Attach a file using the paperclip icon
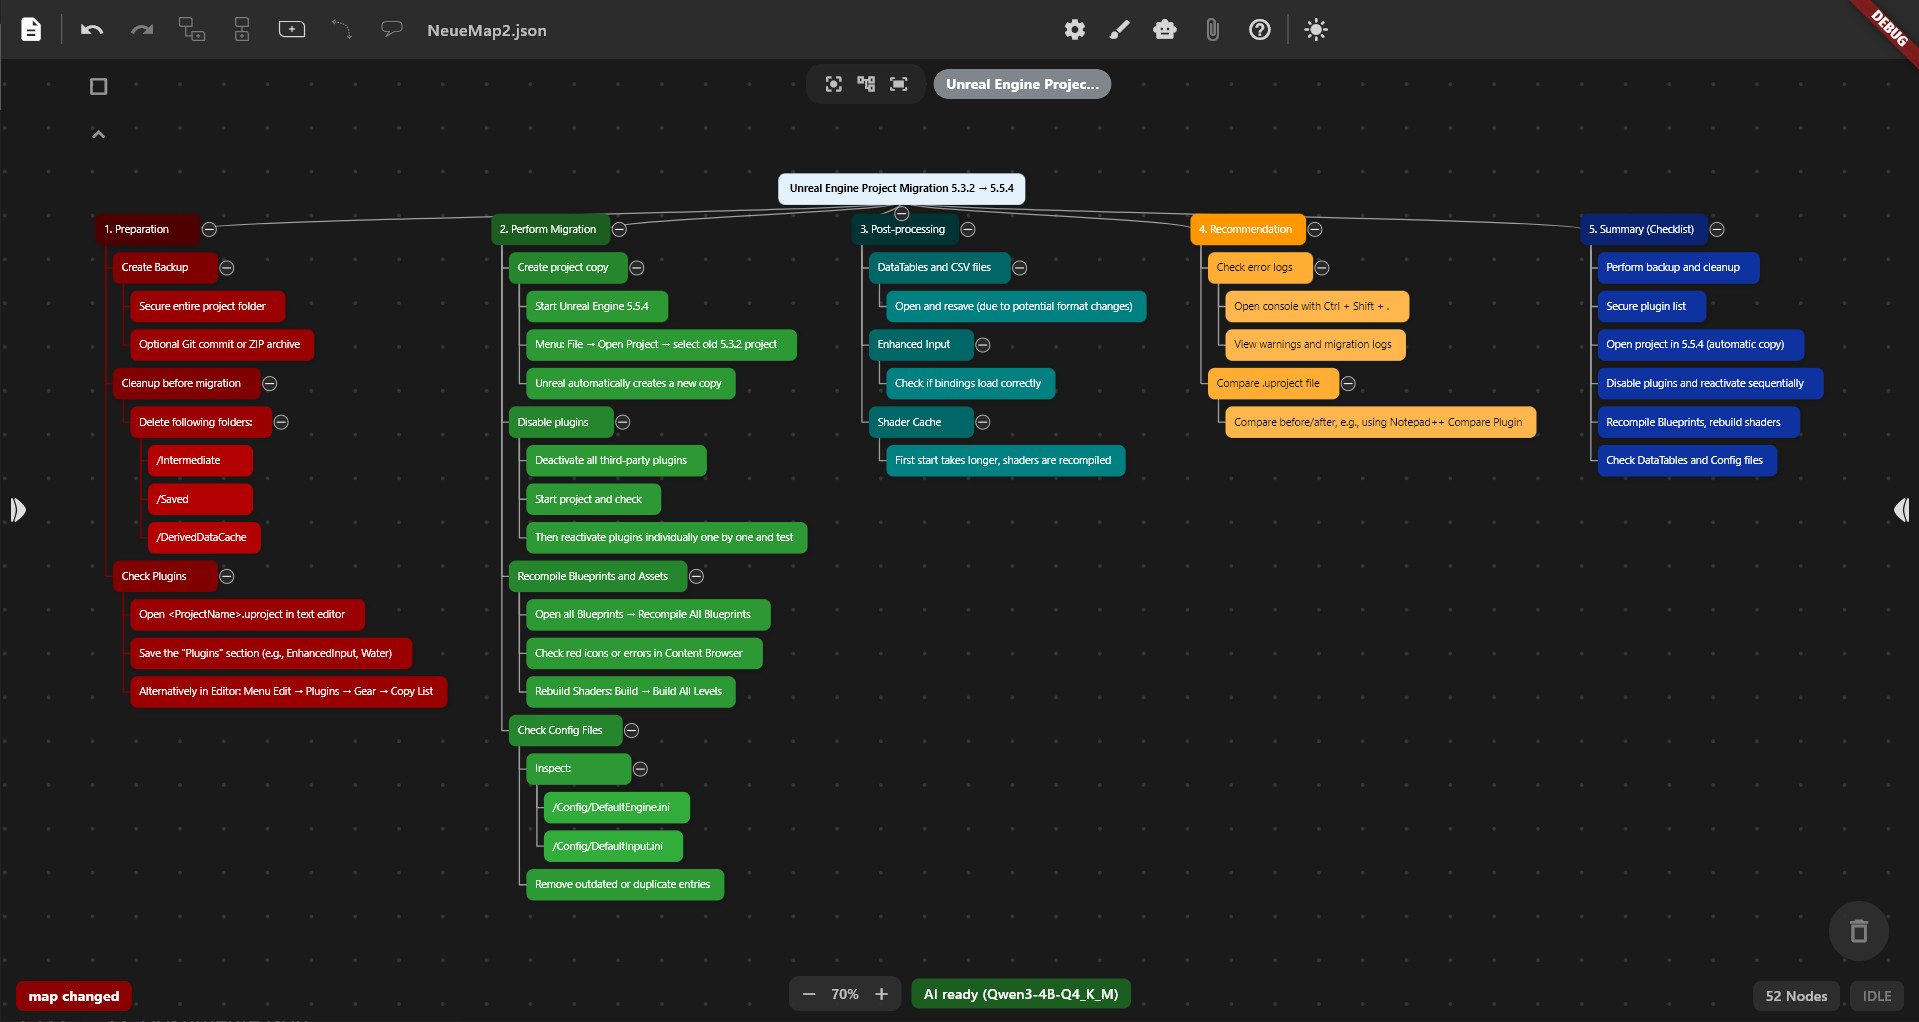 click(x=1213, y=30)
